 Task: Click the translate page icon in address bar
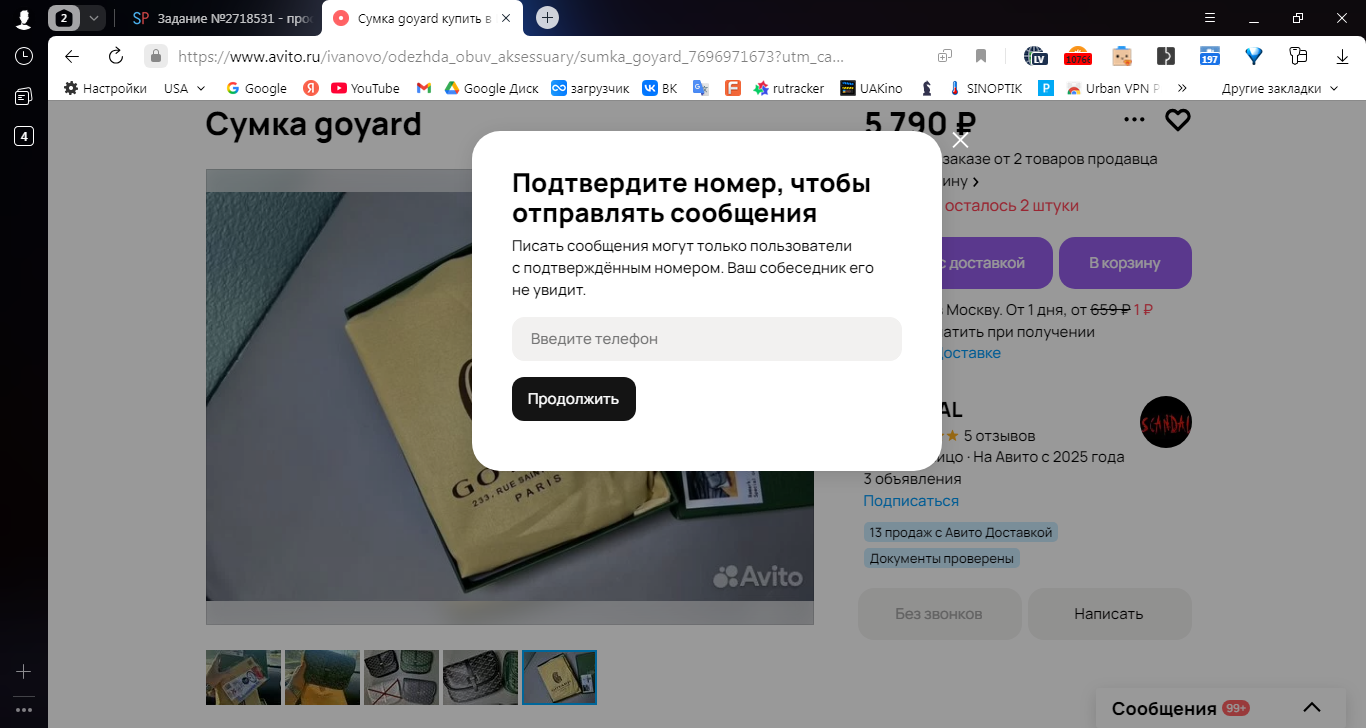coord(945,56)
